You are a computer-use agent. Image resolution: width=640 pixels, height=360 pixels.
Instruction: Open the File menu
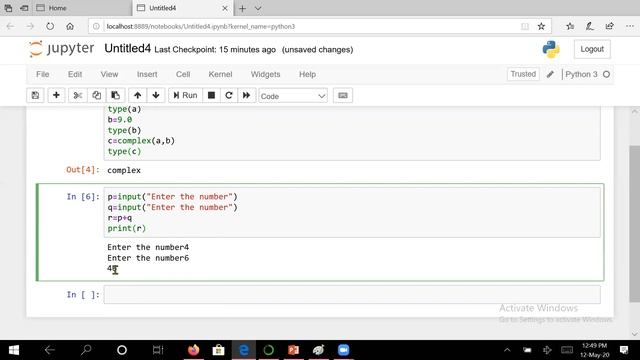click(x=42, y=74)
